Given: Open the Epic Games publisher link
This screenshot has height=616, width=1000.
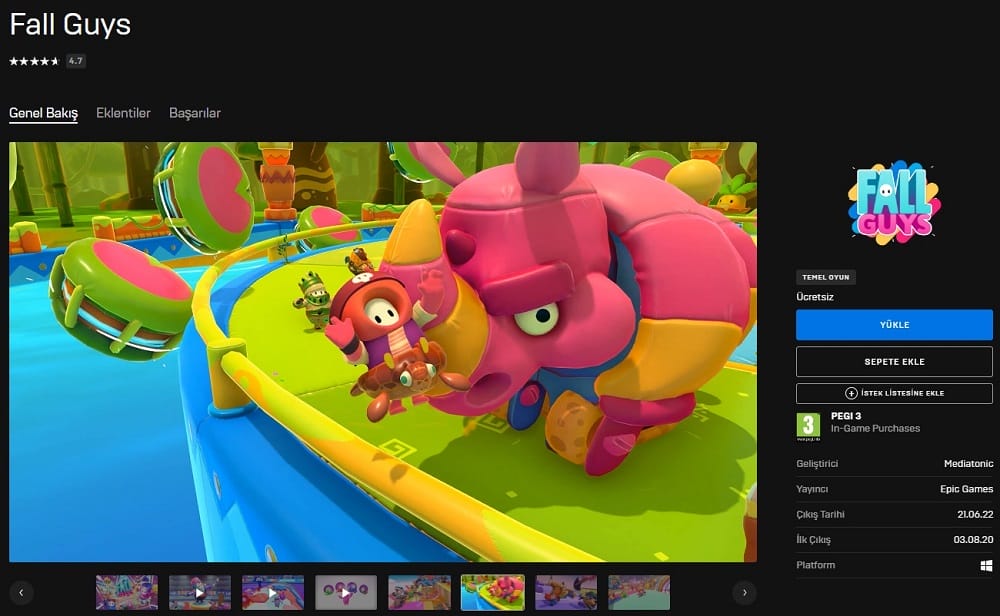Looking at the screenshot, I should [x=964, y=489].
